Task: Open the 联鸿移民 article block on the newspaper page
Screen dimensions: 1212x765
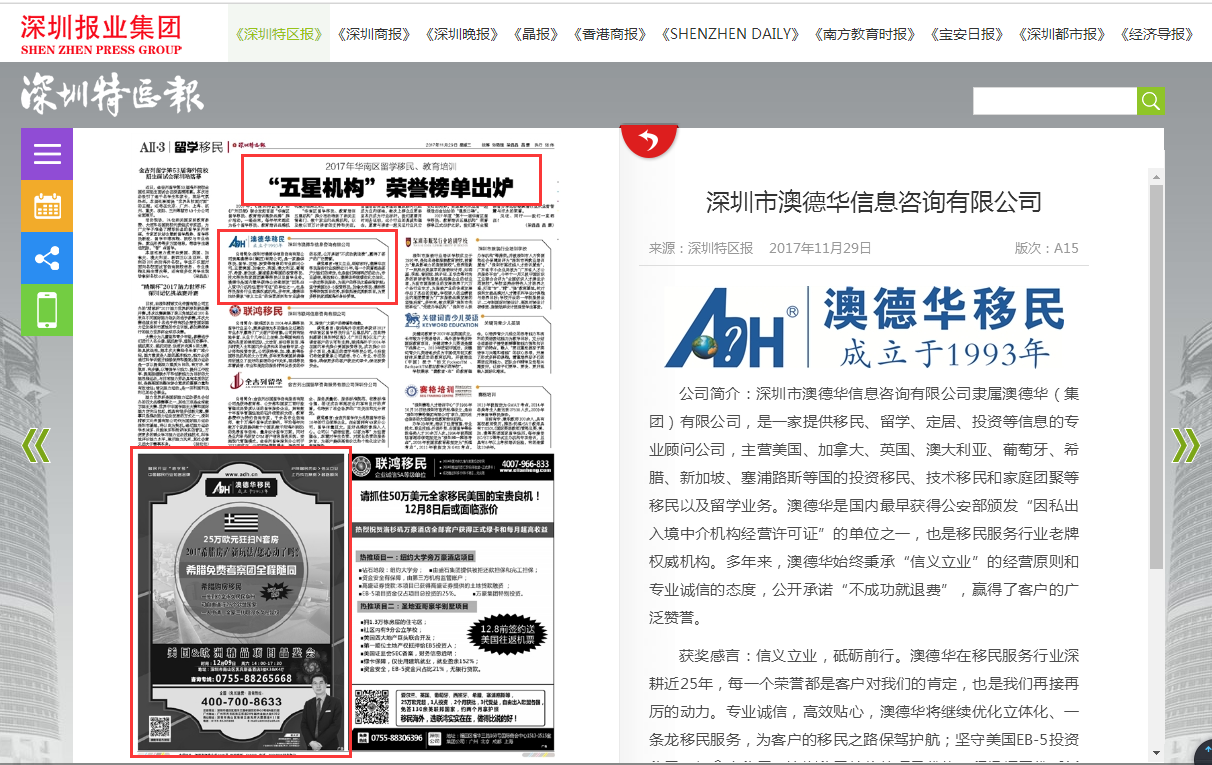Action: coord(307,338)
